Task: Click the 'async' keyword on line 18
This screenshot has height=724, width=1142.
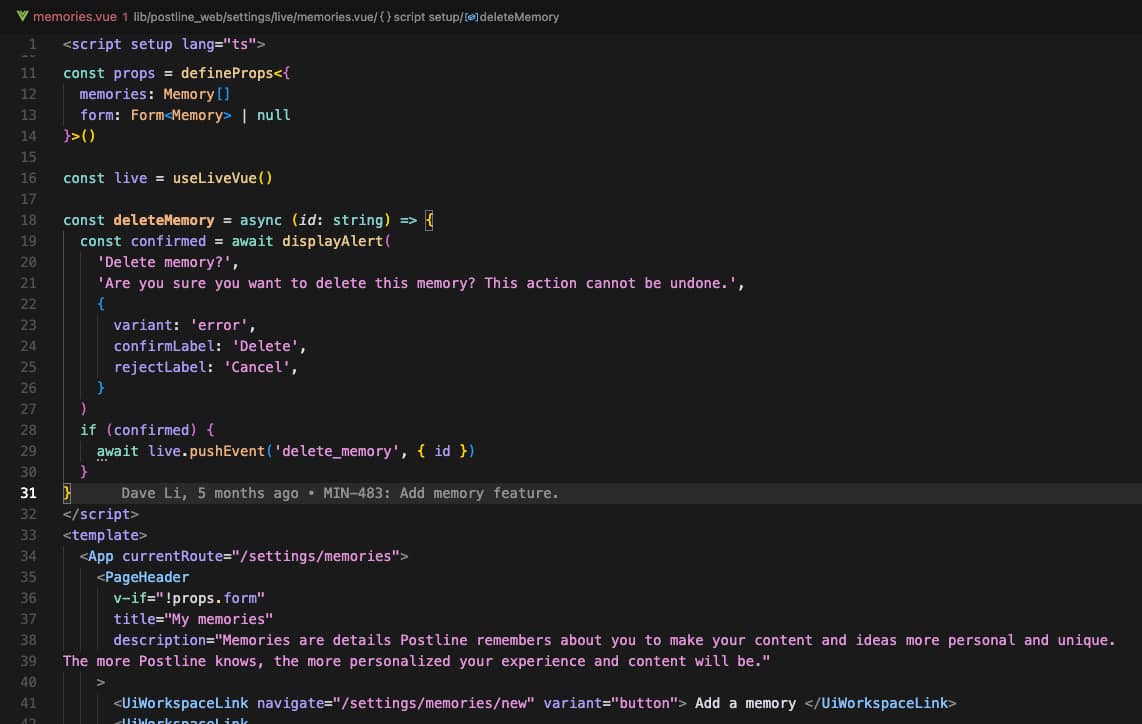Action: pyautogui.click(x=261, y=220)
